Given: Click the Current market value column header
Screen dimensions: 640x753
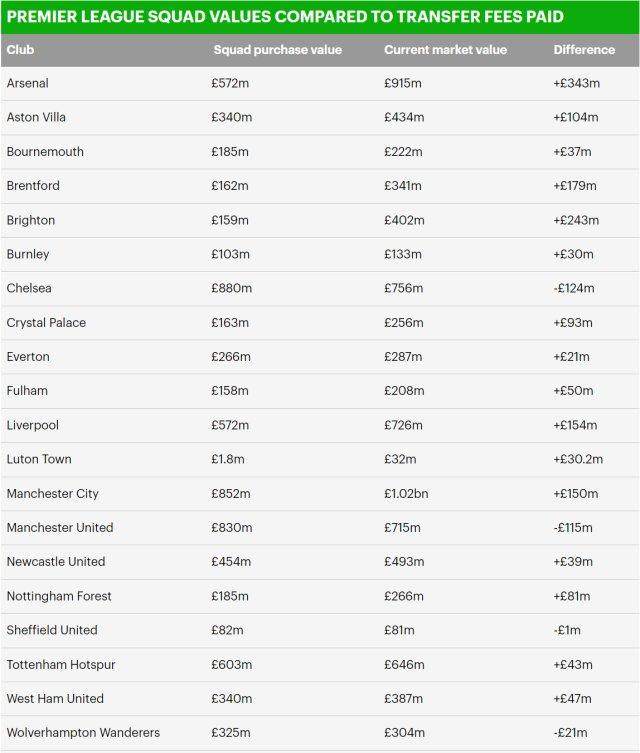Looking at the screenshot, I should click(x=445, y=50).
